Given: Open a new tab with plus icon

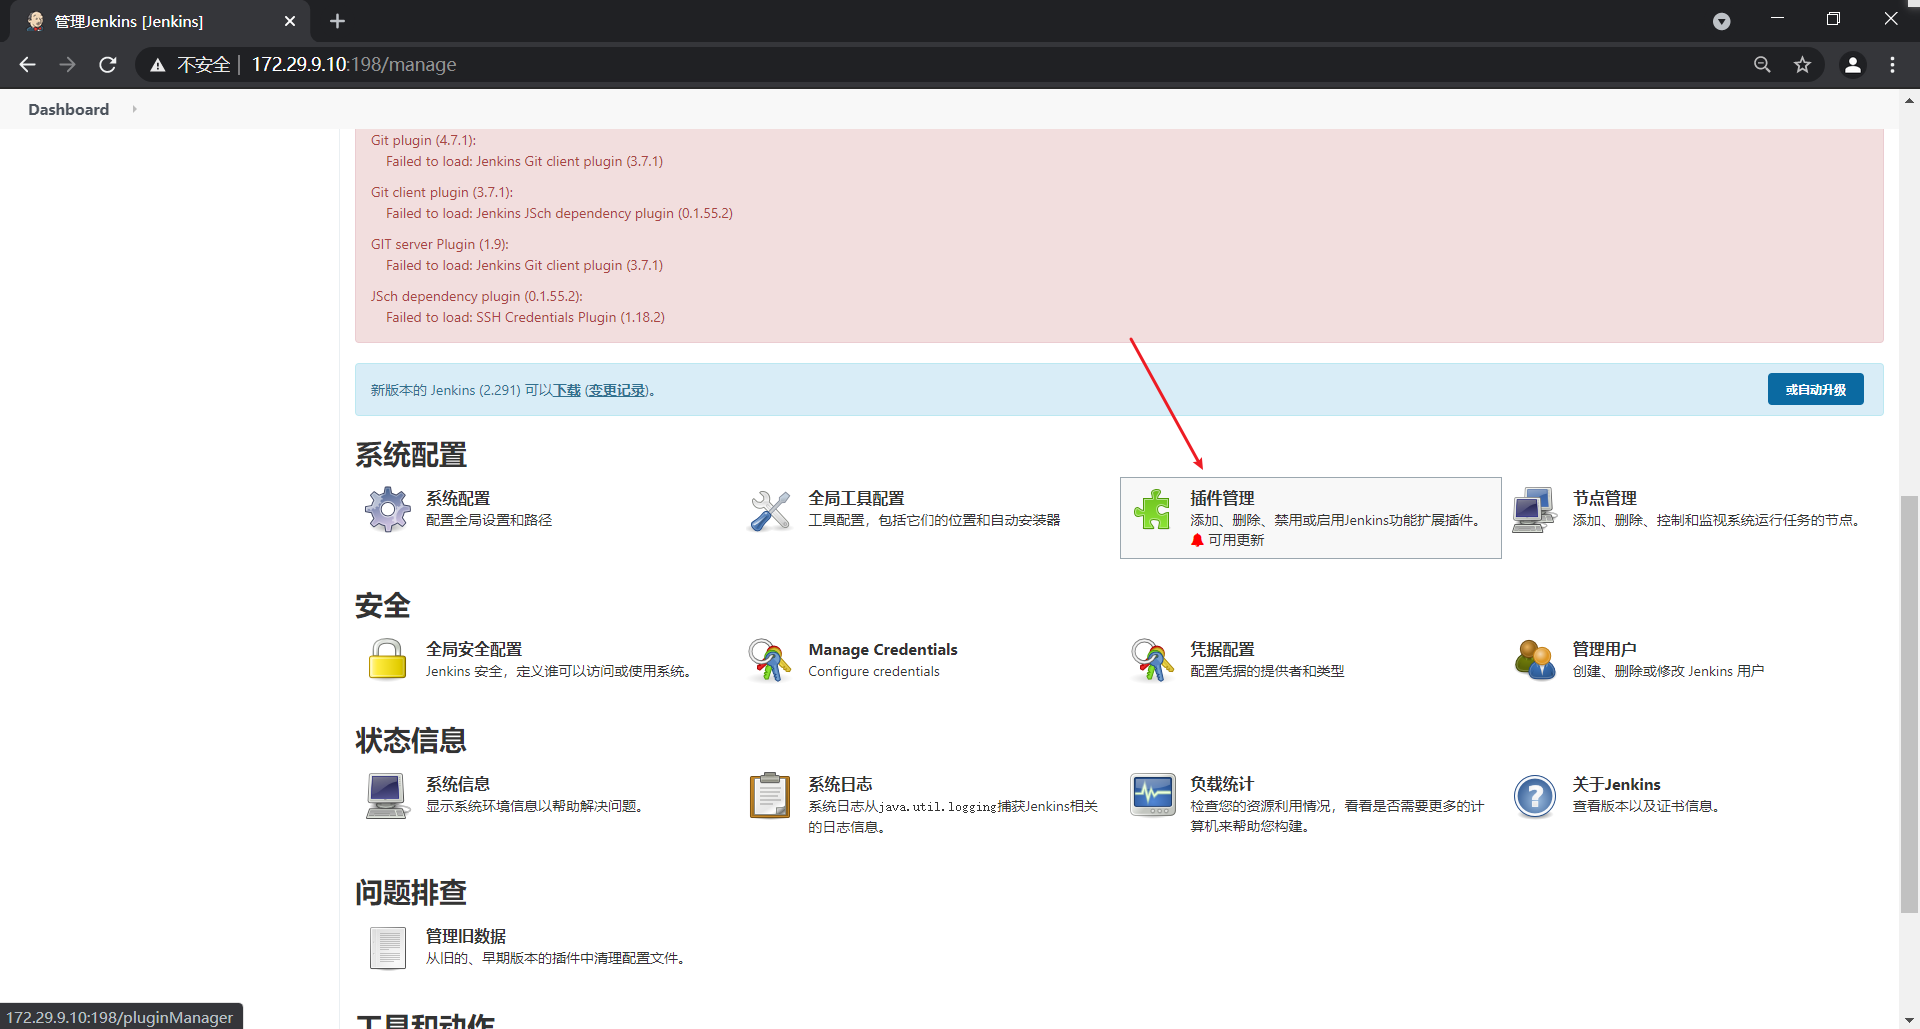Looking at the screenshot, I should tap(337, 21).
